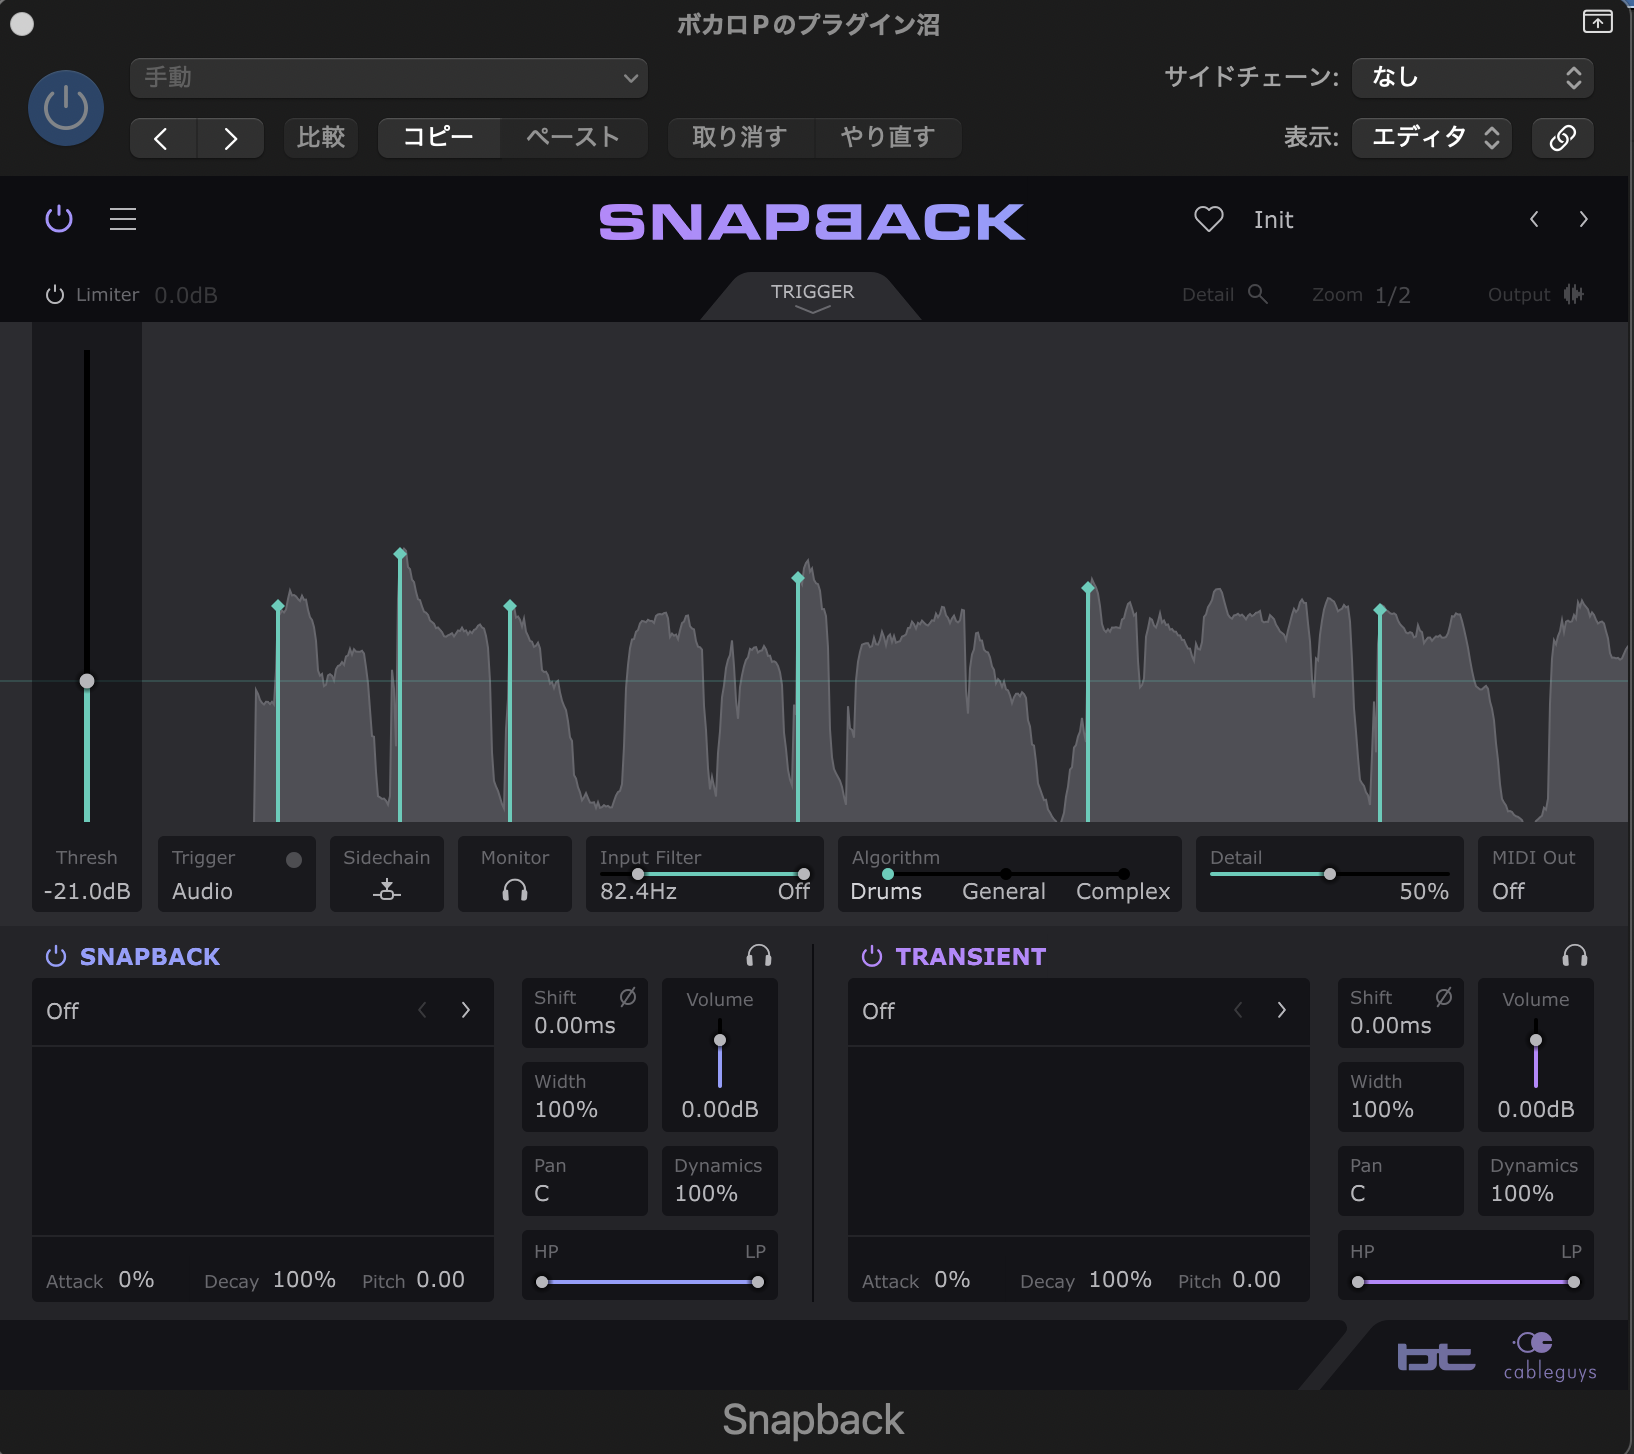Select next Snapback sample with right arrow
Viewport: 1634px width, 1454px height.
point(466,1010)
